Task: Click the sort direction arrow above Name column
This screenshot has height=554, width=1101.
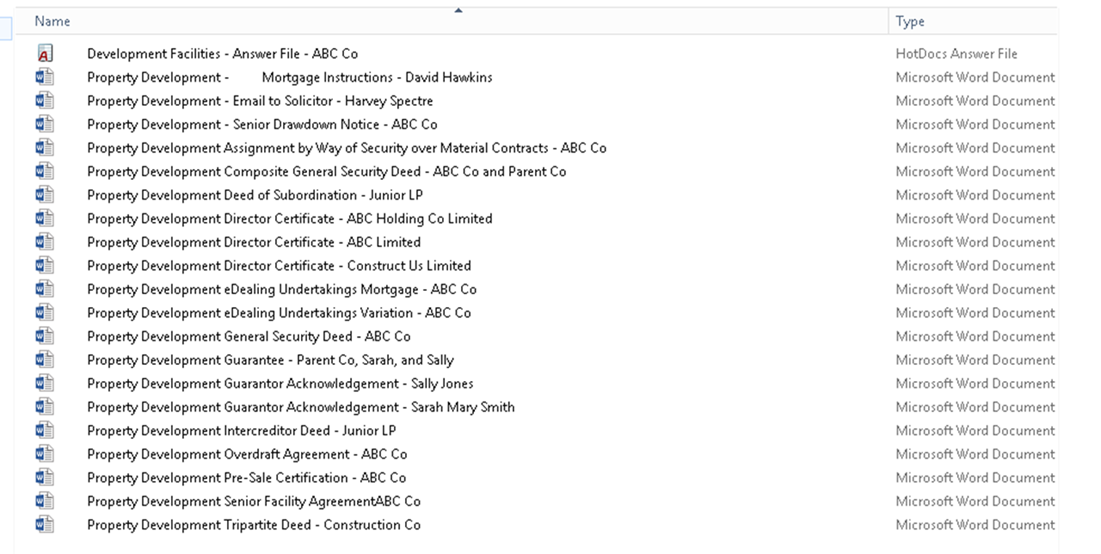Action: 459,11
